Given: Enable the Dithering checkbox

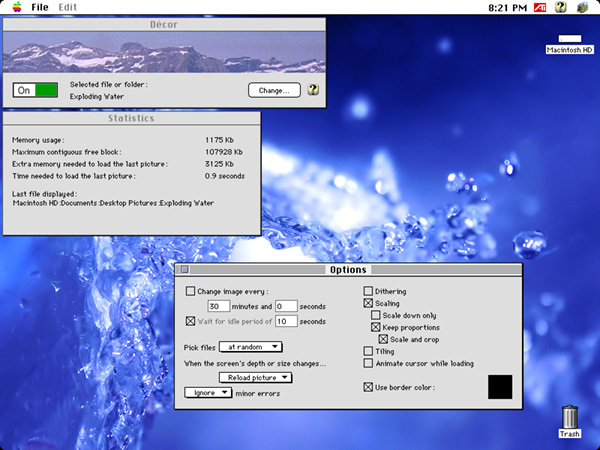Looking at the screenshot, I should pos(368,291).
